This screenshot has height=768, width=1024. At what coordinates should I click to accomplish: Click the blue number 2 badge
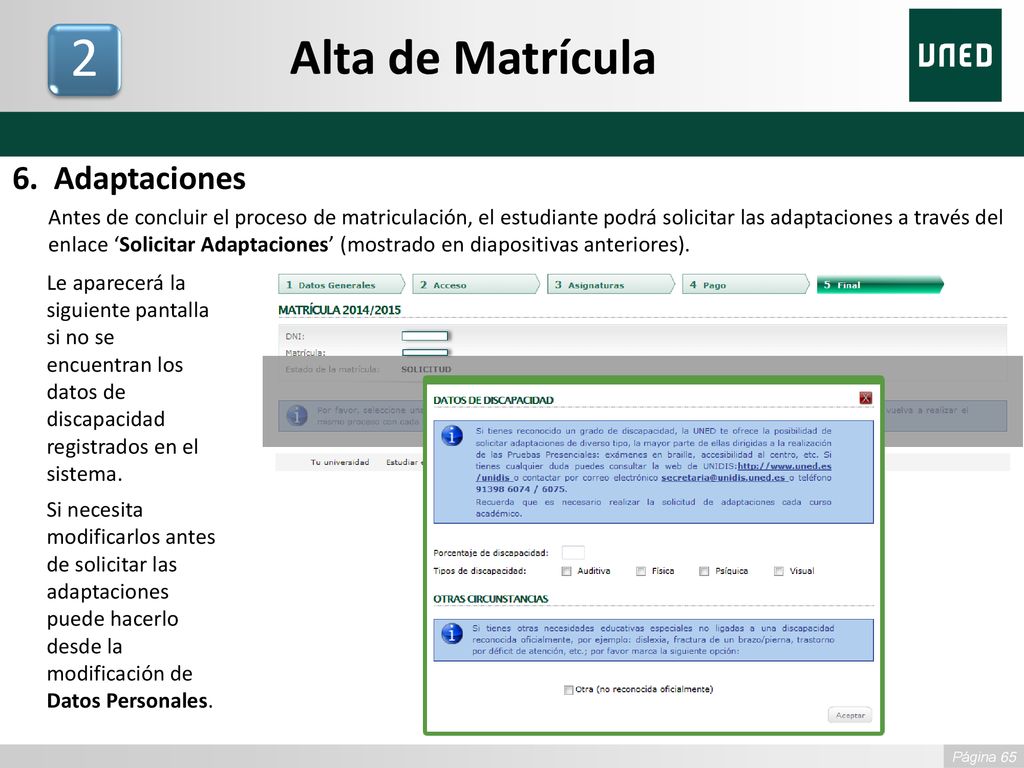[84, 60]
